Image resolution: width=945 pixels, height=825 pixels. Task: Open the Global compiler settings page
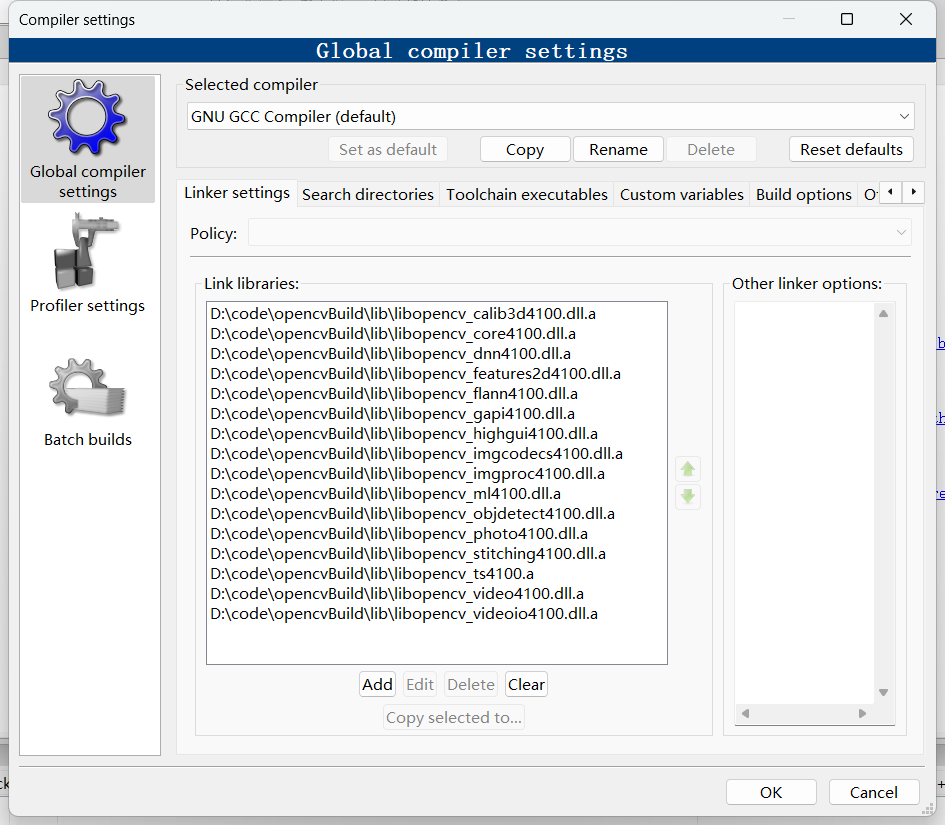[88, 138]
